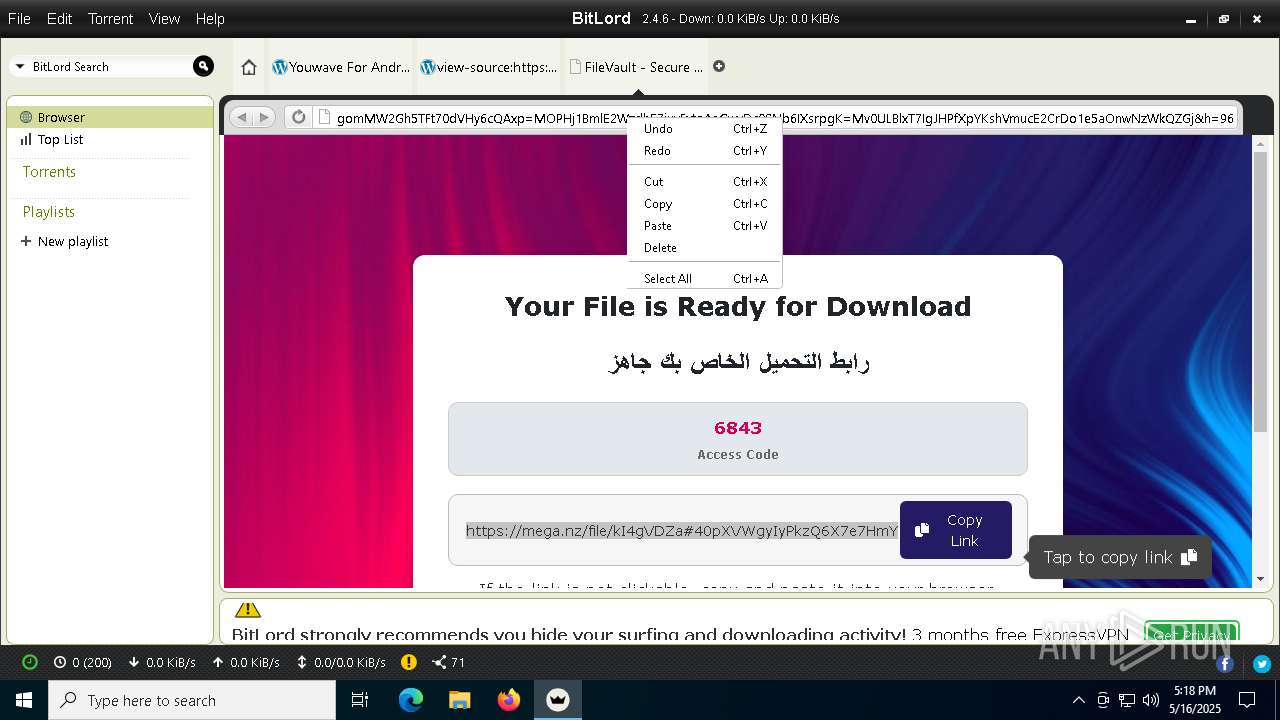
Task: Click the Copy Link button
Action: click(956, 530)
